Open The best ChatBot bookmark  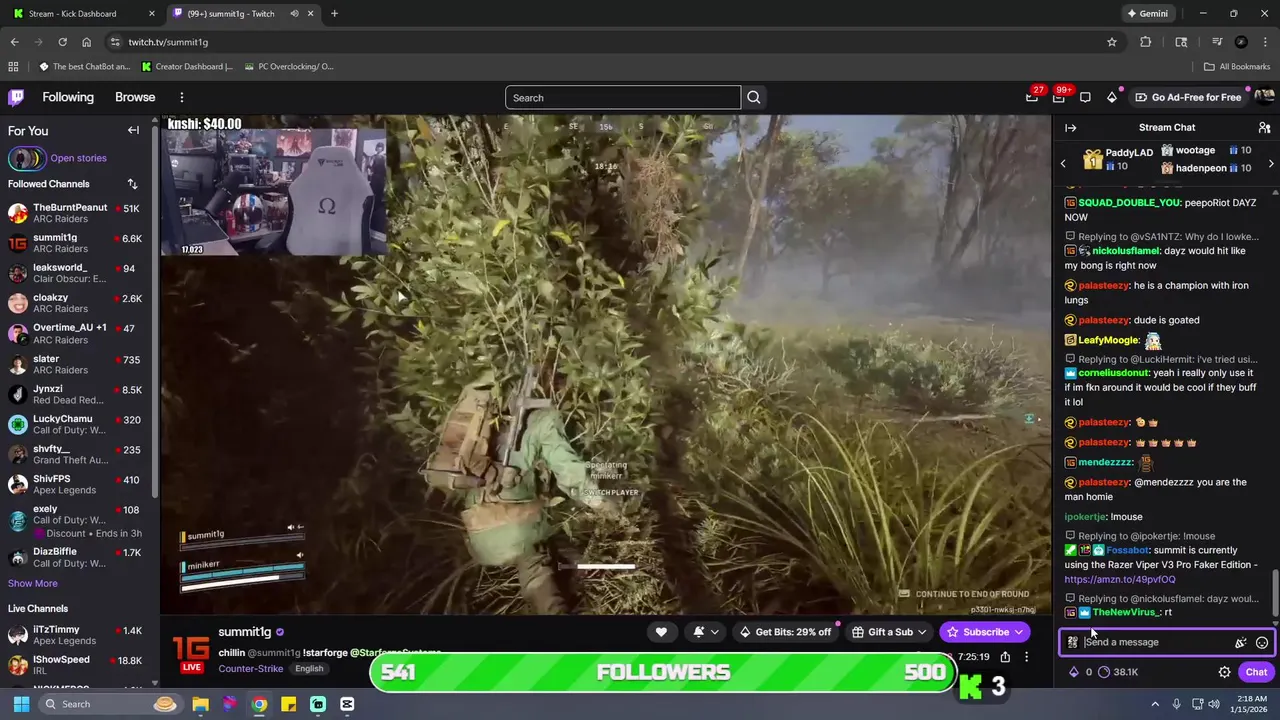coord(85,67)
